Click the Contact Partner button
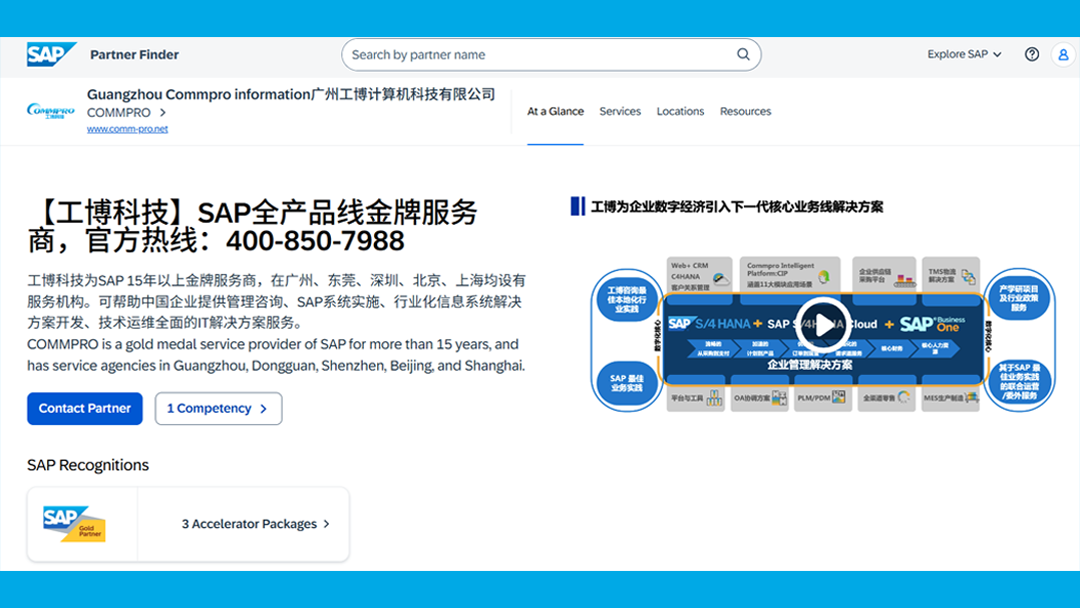 click(84, 408)
